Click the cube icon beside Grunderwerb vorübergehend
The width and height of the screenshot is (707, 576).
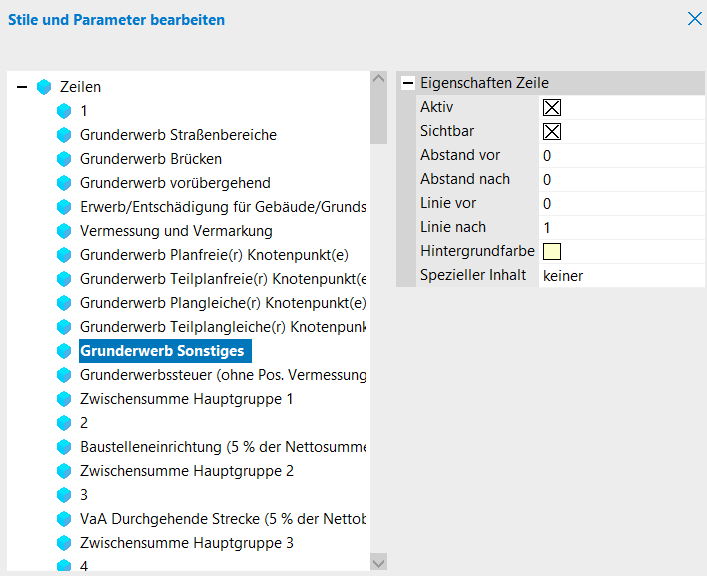(x=65, y=183)
